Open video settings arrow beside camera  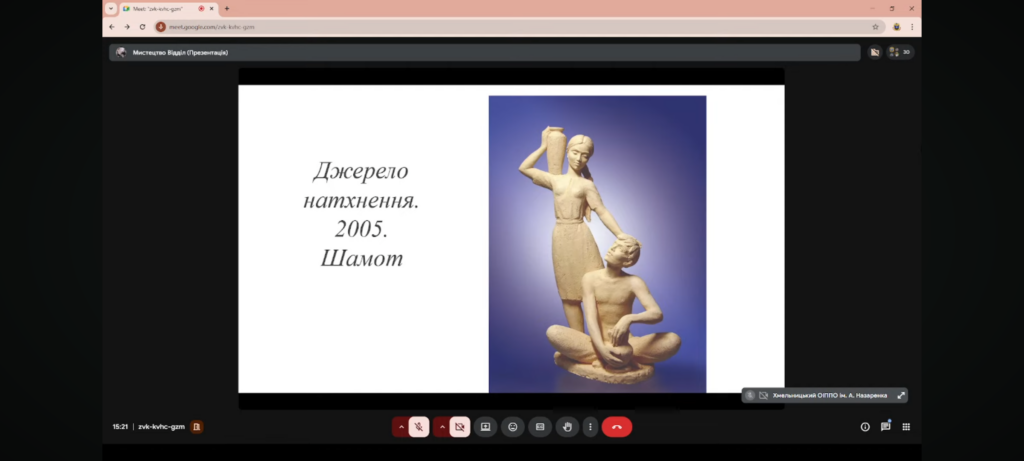click(x=441, y=427)
